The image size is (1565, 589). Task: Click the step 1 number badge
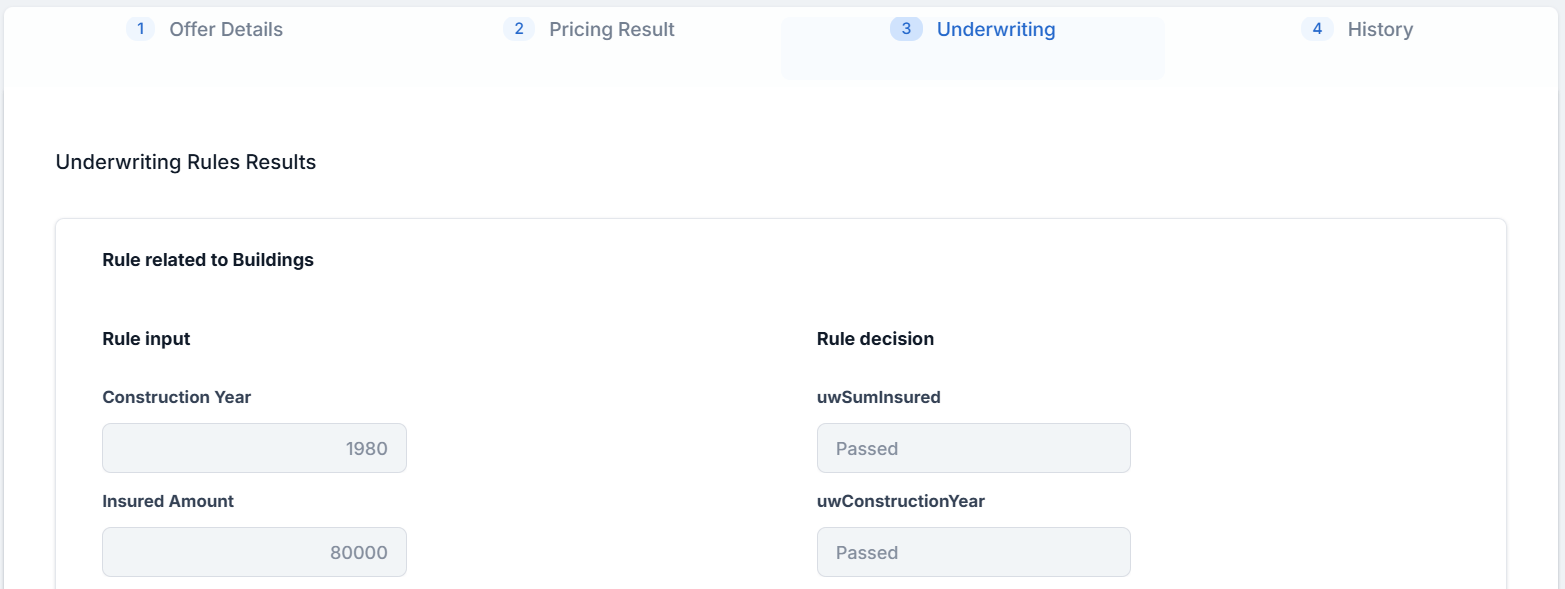[140, 29]
